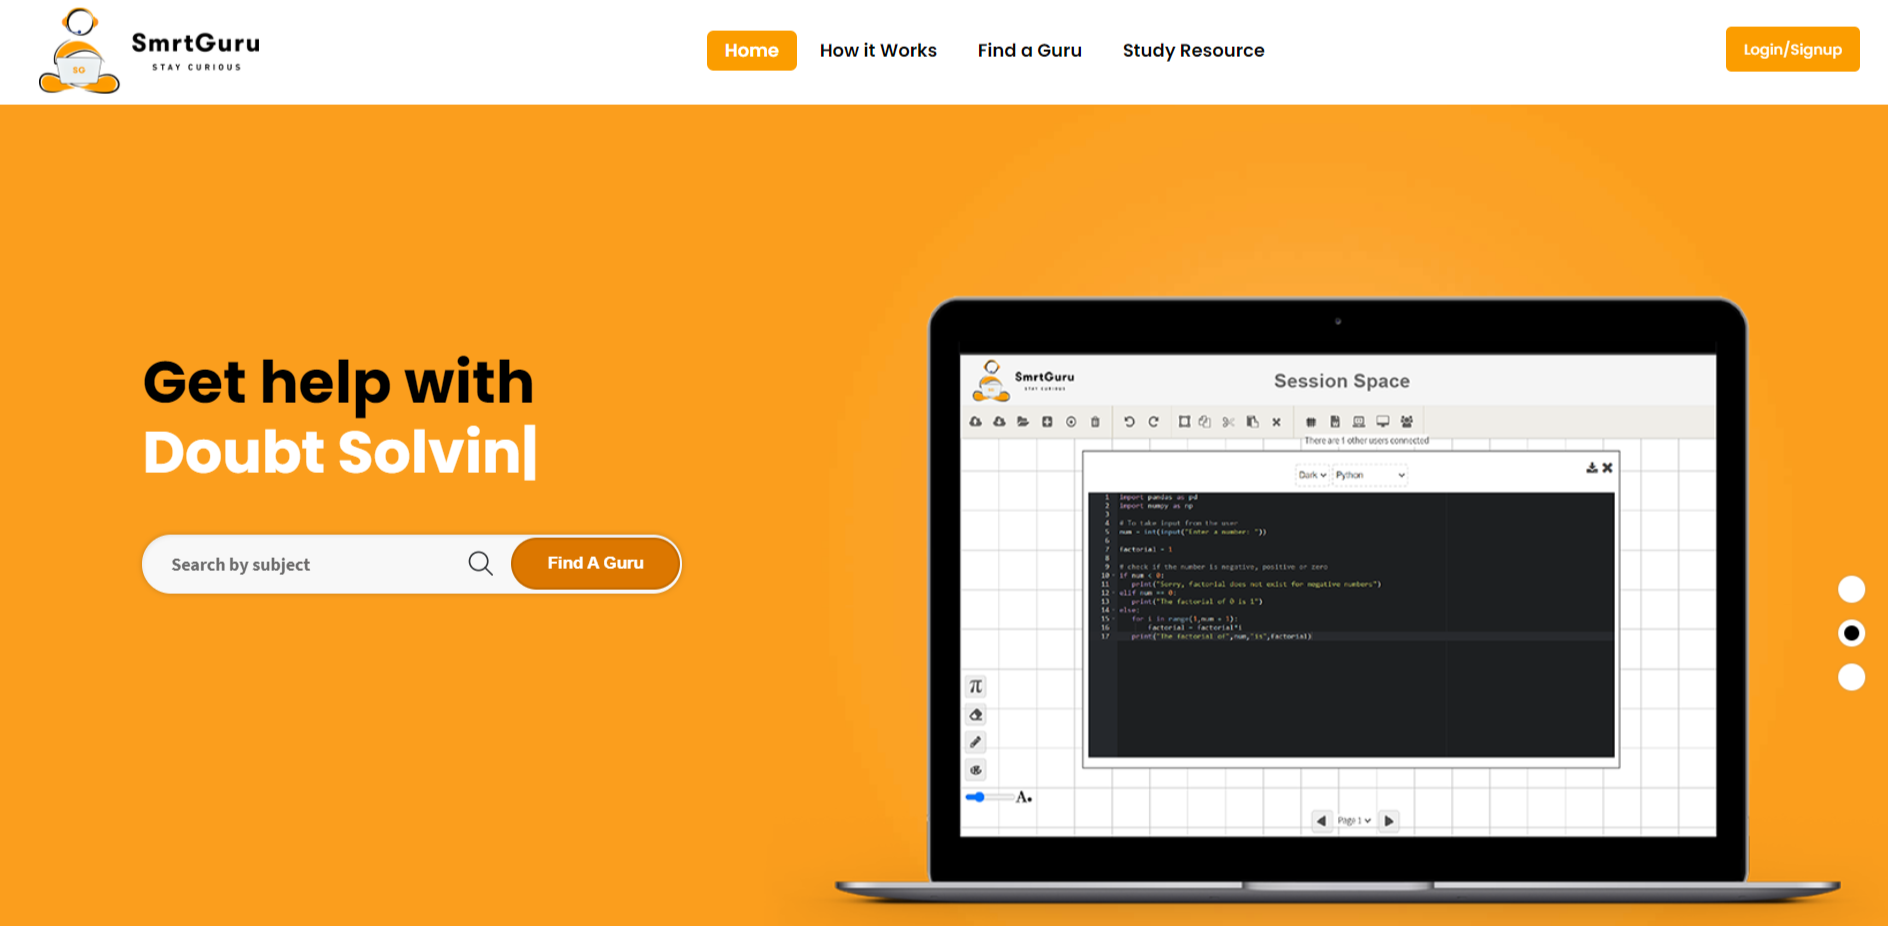The height and width of the screenshot is (926, 1888).
Task: Click the Find A Guru orange button
Action: click(595, 563)
